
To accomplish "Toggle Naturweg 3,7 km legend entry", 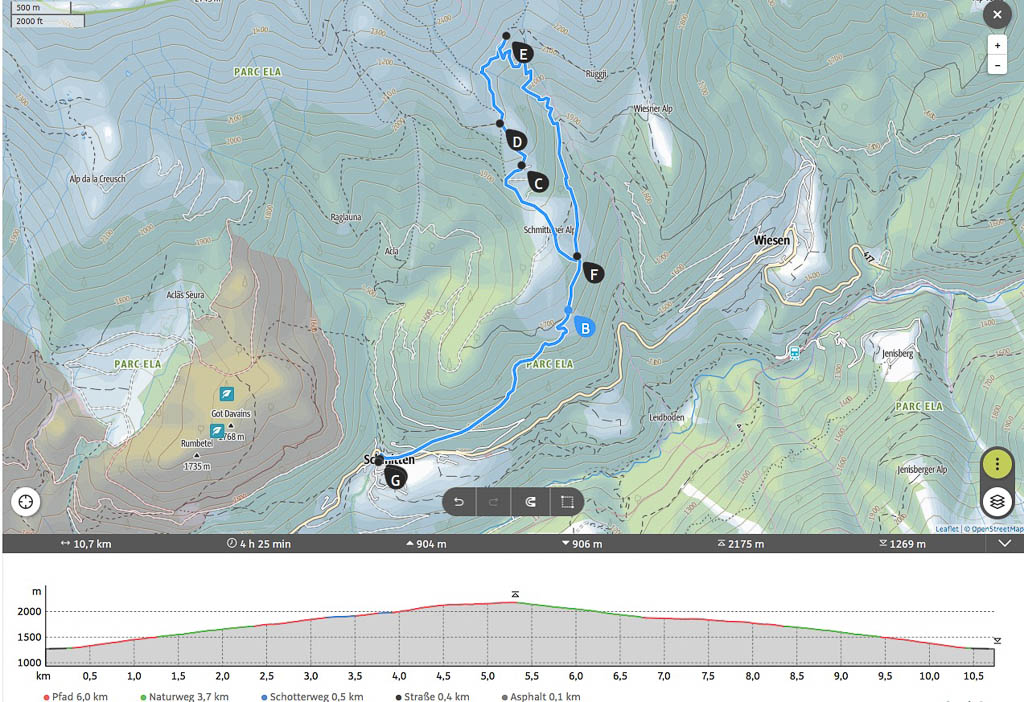I will [x=185, y=696].
